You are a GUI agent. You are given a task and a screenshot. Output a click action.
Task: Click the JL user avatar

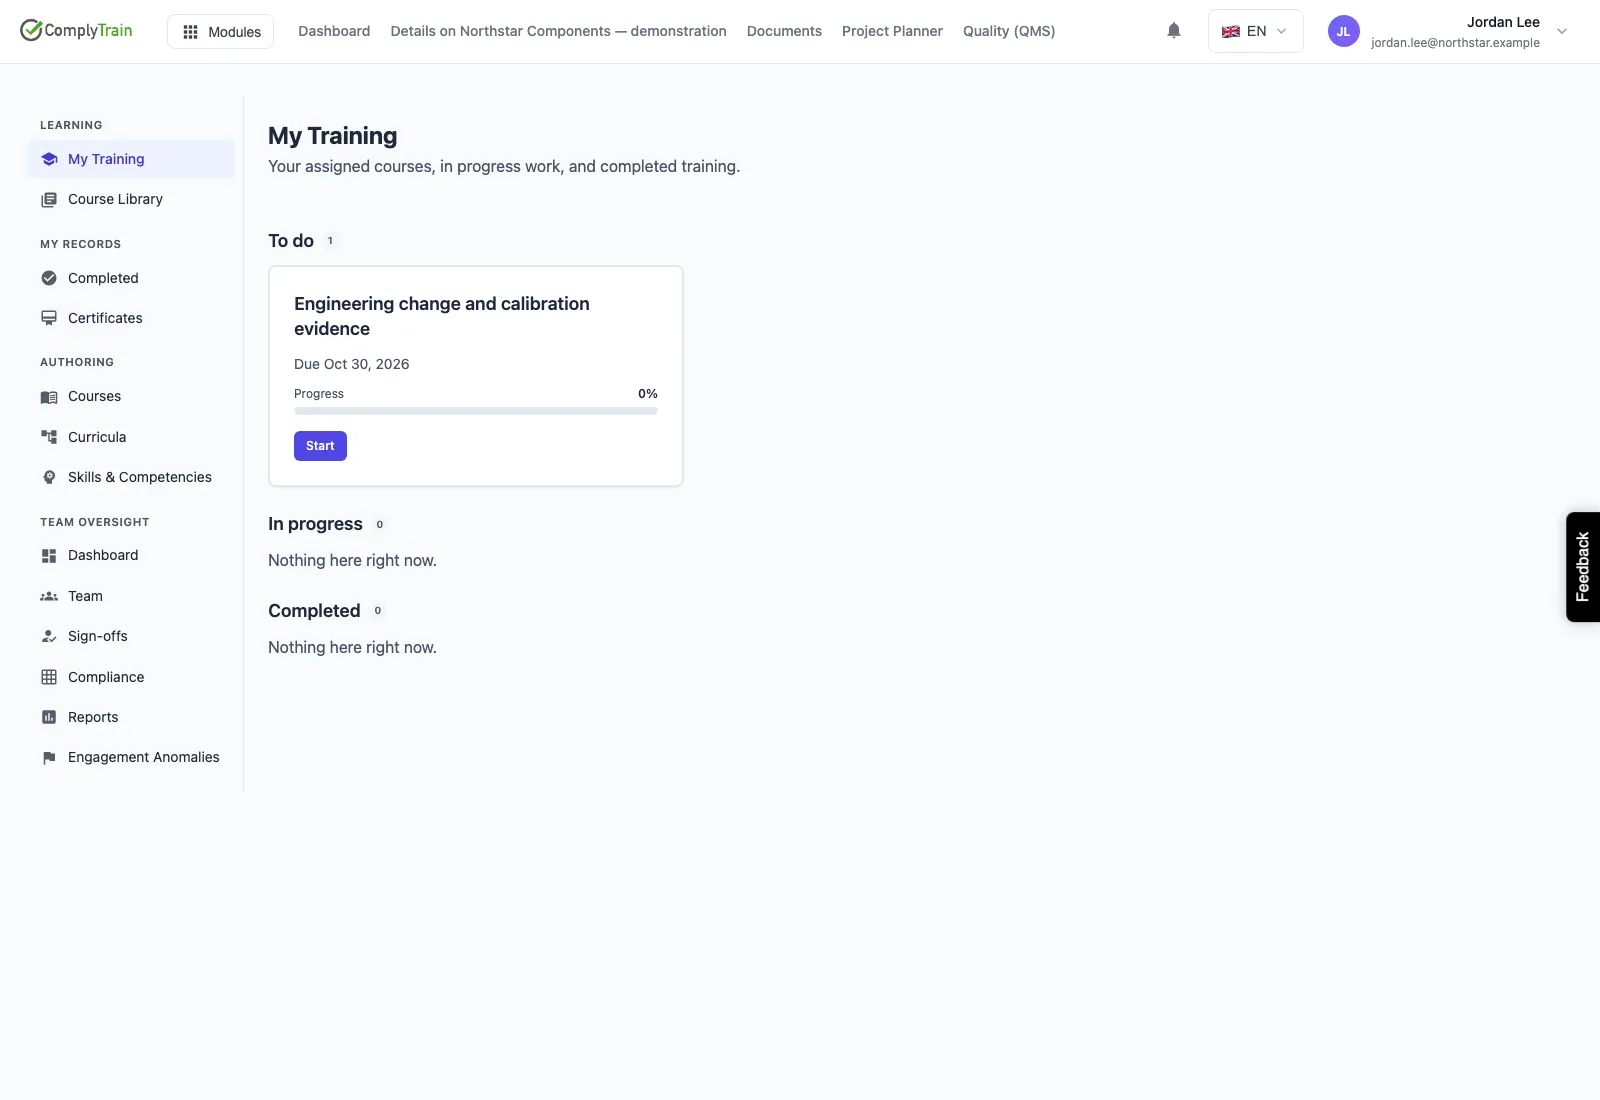pos(1344,31)
